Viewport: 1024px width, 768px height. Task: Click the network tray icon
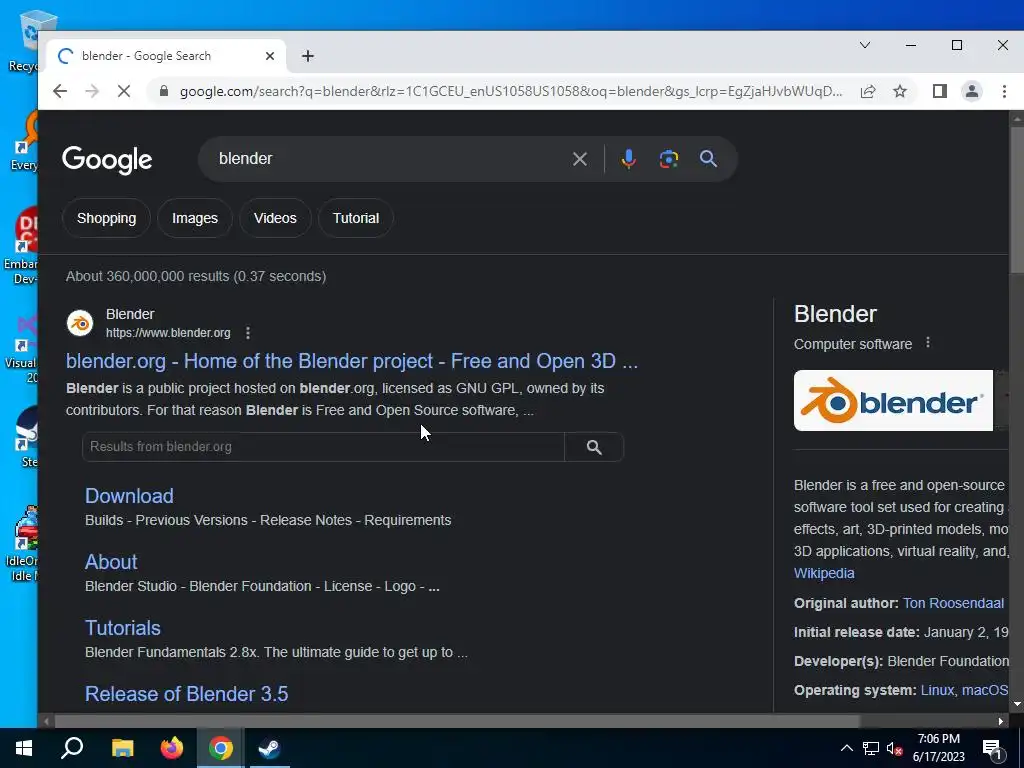(x=871, y=748)
